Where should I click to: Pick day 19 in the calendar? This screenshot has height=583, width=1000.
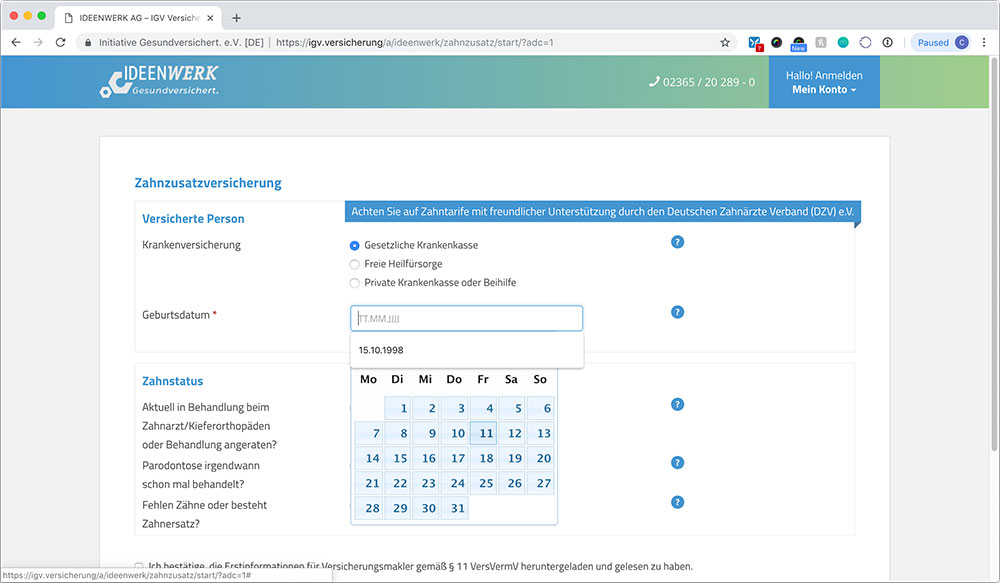click(512, 458)
